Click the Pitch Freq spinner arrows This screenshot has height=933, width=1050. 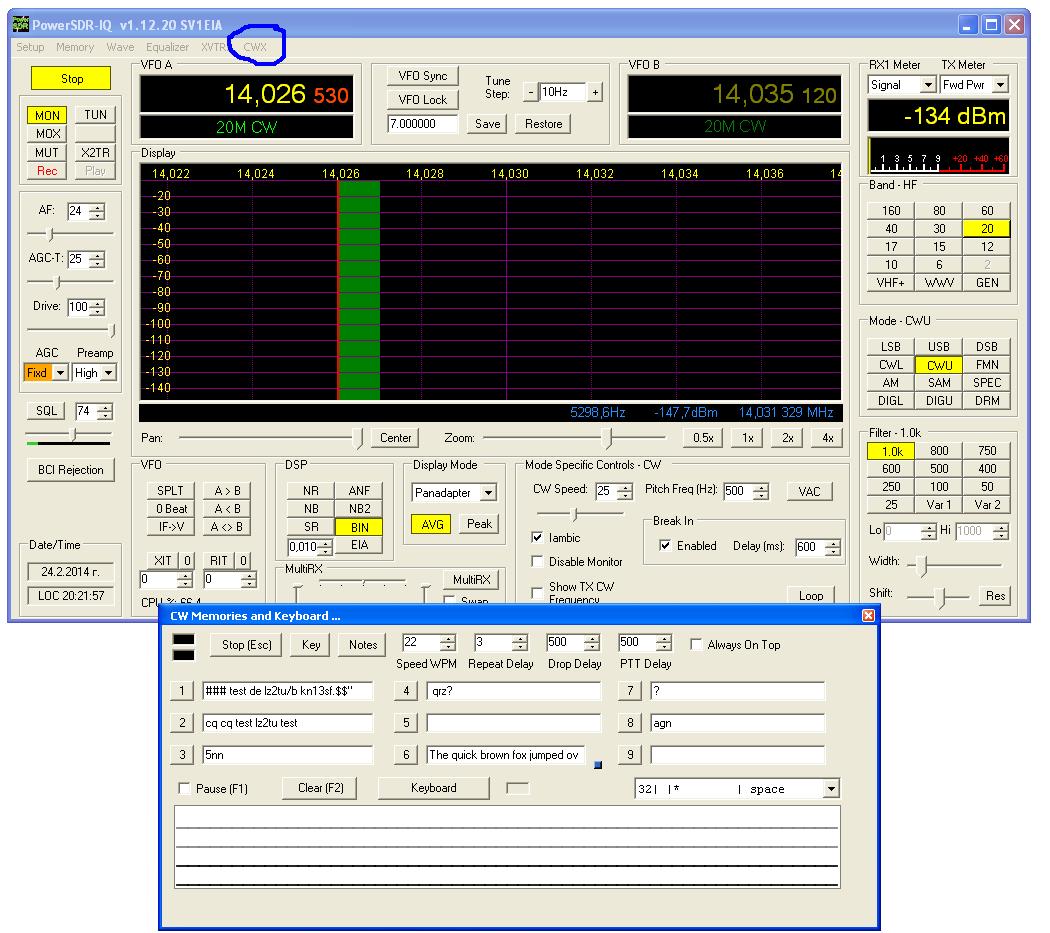(x=761, y=491)
